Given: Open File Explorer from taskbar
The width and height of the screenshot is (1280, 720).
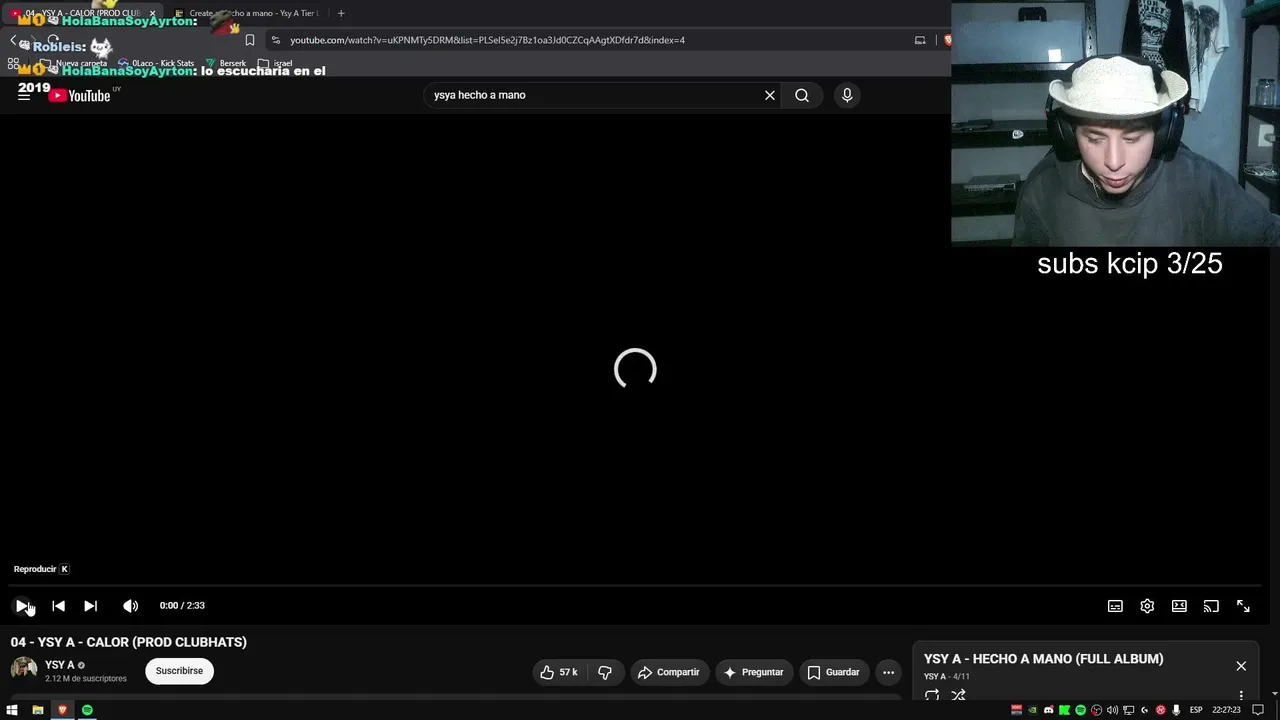Looking at the screenshot, I should click(x=37, y=710).
